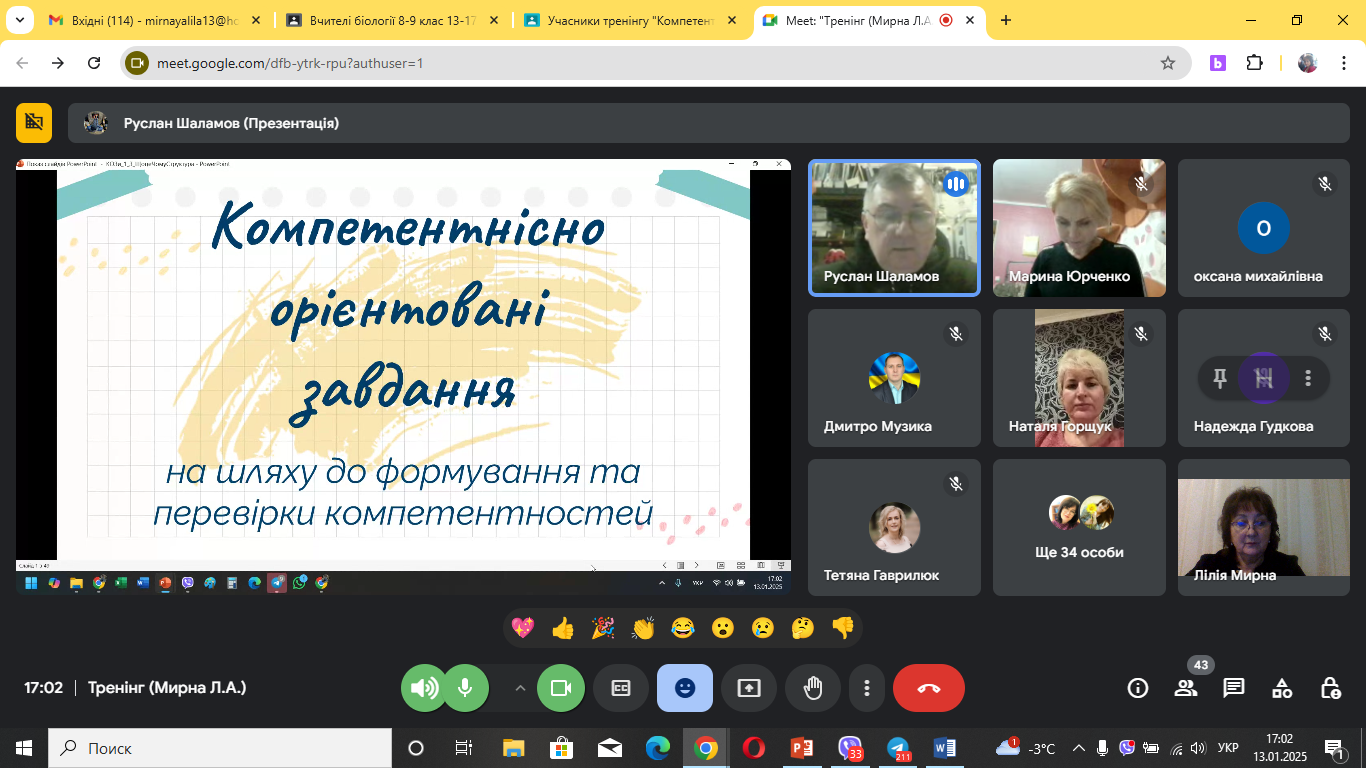
Task: Open more options three-dot menu in call bar
Action: tap(867, 688)
